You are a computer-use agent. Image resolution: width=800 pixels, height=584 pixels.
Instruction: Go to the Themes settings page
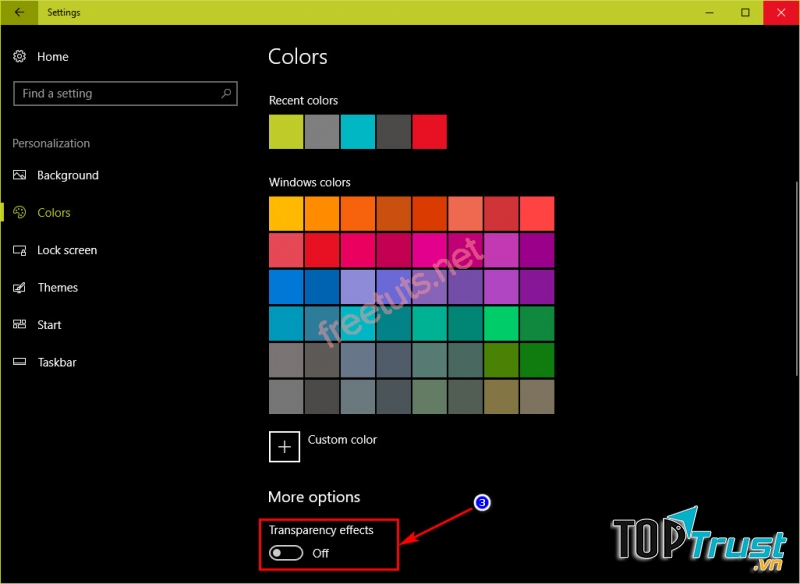coord(57,288)
